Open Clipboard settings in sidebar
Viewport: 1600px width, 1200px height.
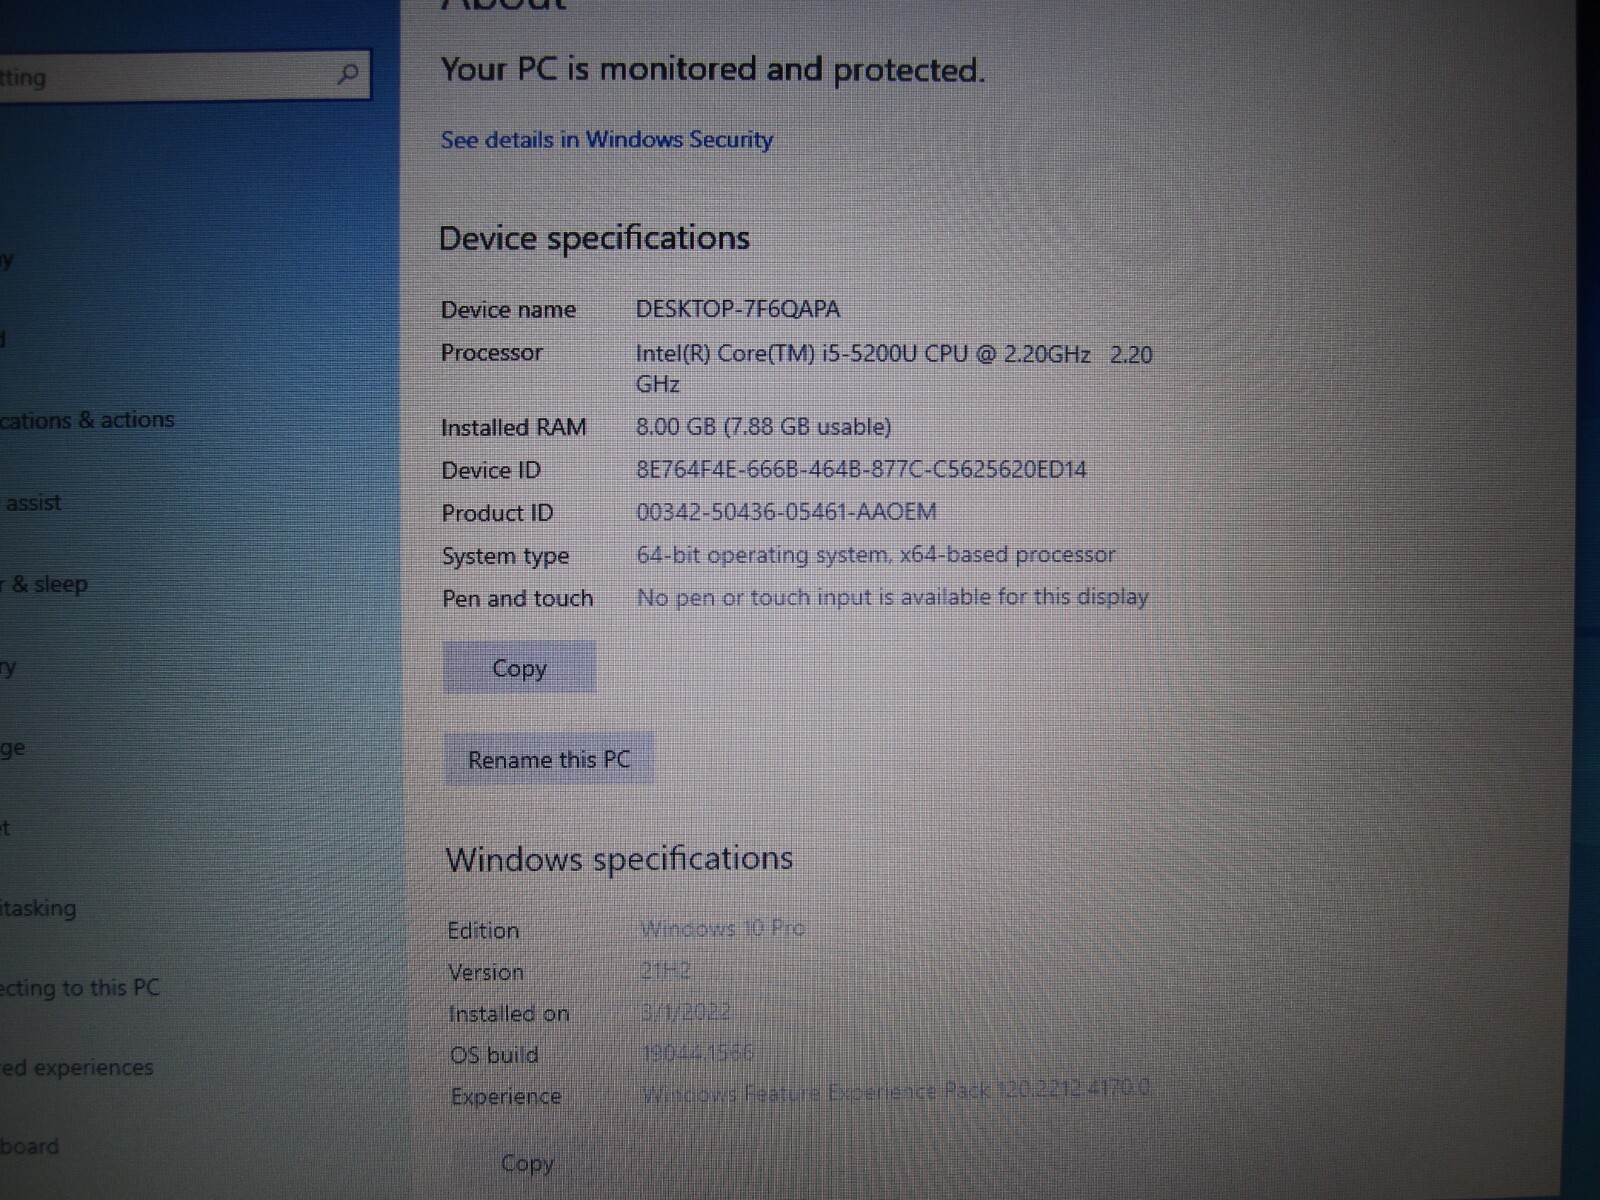tap(30, 1147)
